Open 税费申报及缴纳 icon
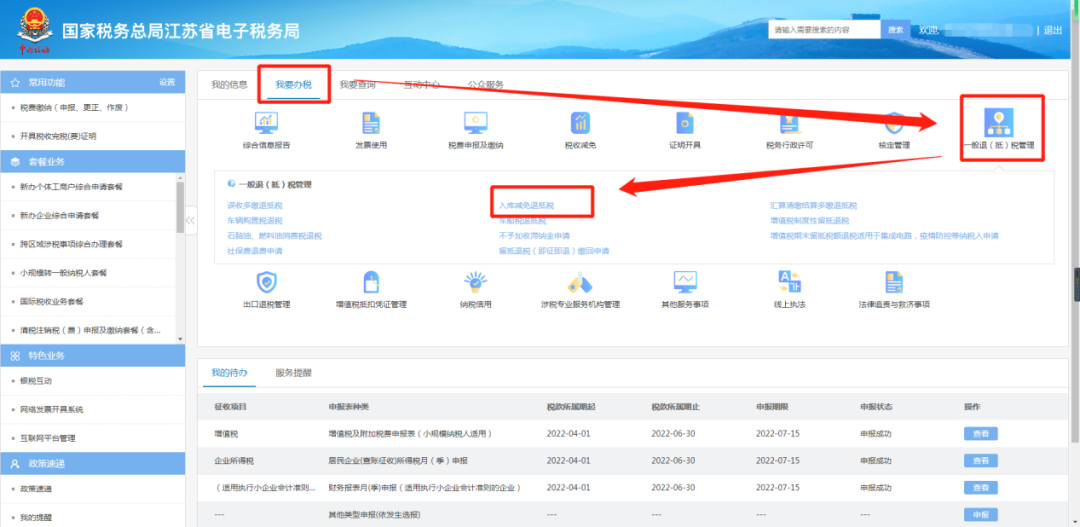 (475, 123)
